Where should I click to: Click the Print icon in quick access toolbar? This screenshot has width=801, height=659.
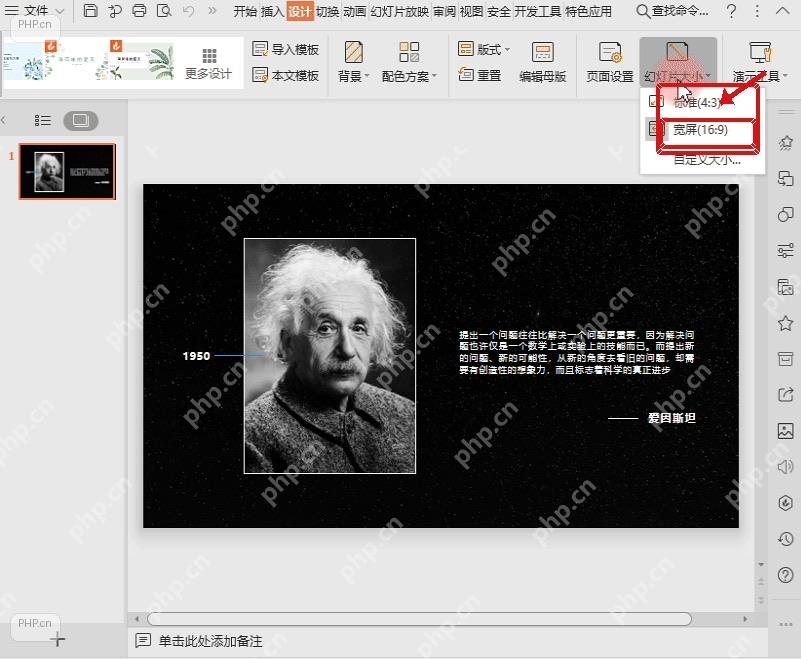pyautogui.click(x=139, y=10)
